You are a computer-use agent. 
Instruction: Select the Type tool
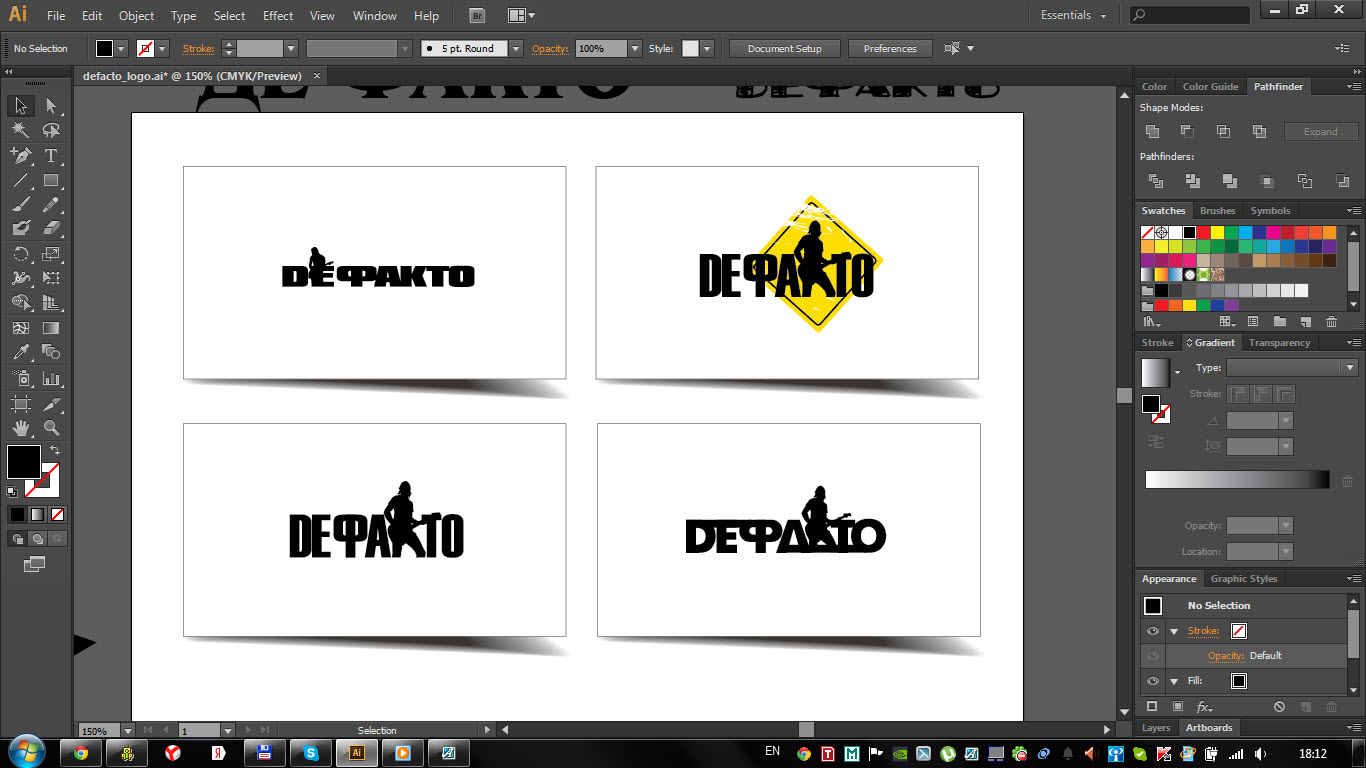tap(51, 156)
